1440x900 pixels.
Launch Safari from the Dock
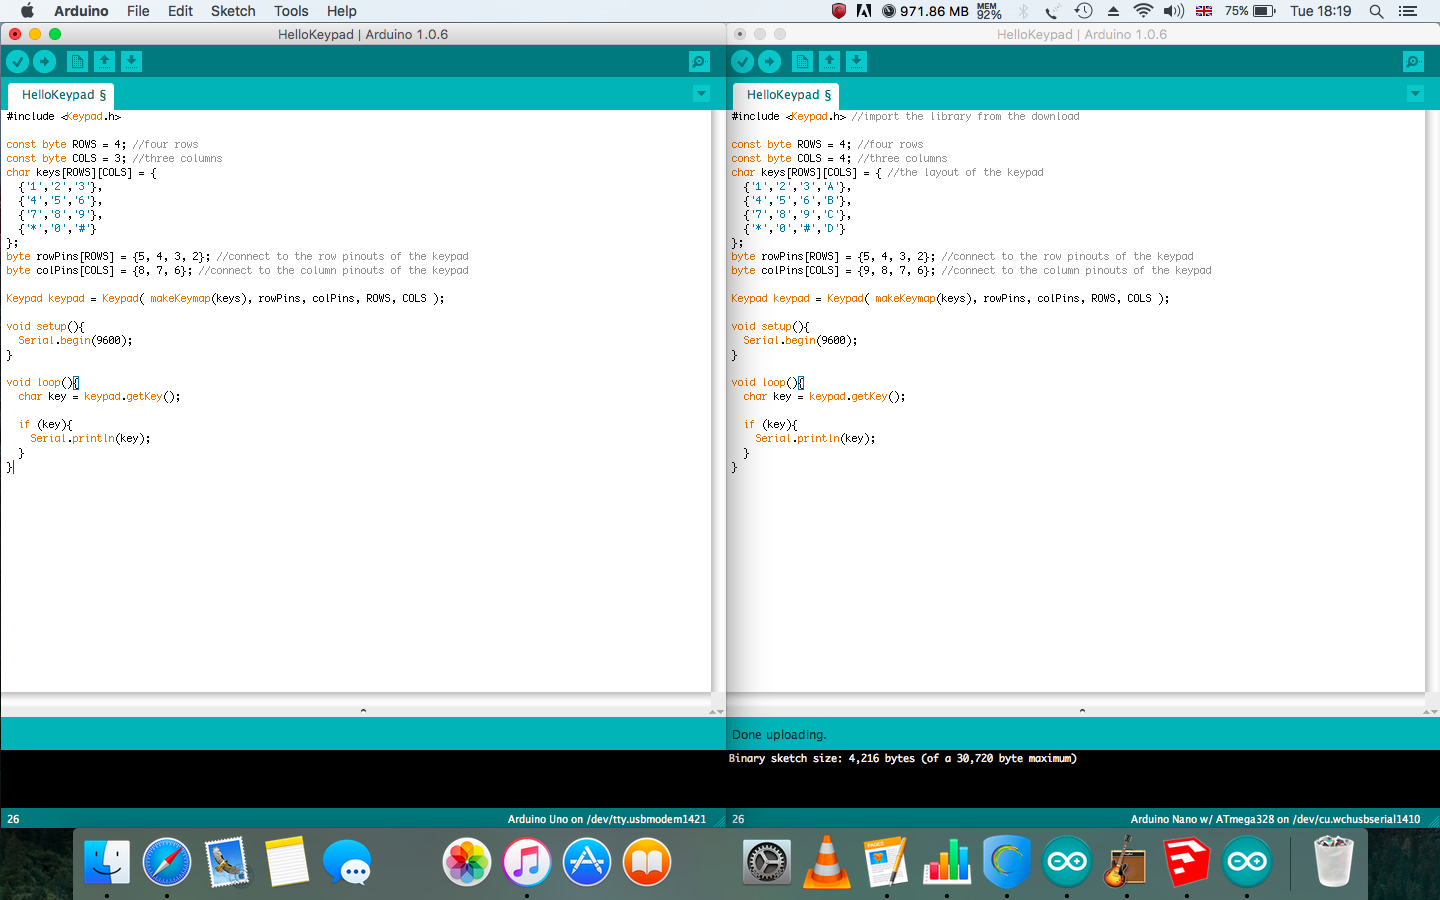166,862
